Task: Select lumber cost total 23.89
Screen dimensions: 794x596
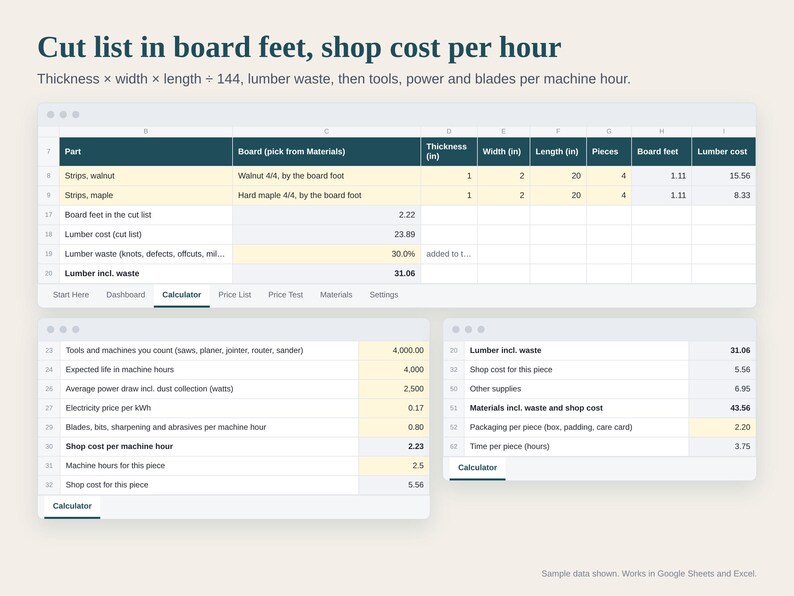Action: tap(326, 234)
